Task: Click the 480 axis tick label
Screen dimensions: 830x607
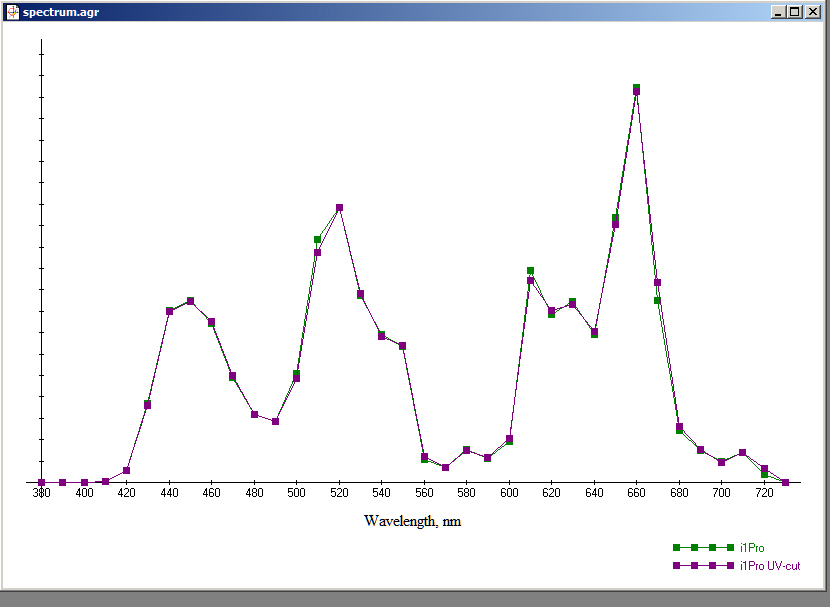Action: (254, 493)
